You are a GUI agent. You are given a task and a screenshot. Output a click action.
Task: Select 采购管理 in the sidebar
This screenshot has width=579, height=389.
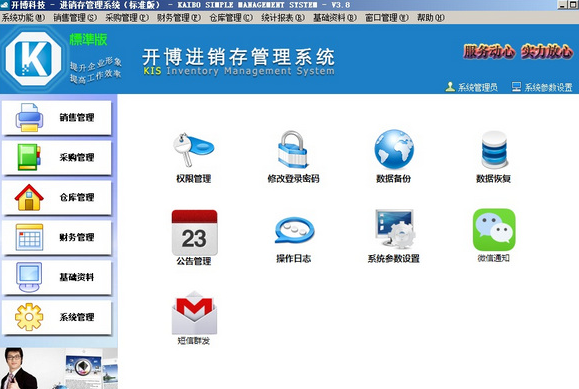coord(56,158)
